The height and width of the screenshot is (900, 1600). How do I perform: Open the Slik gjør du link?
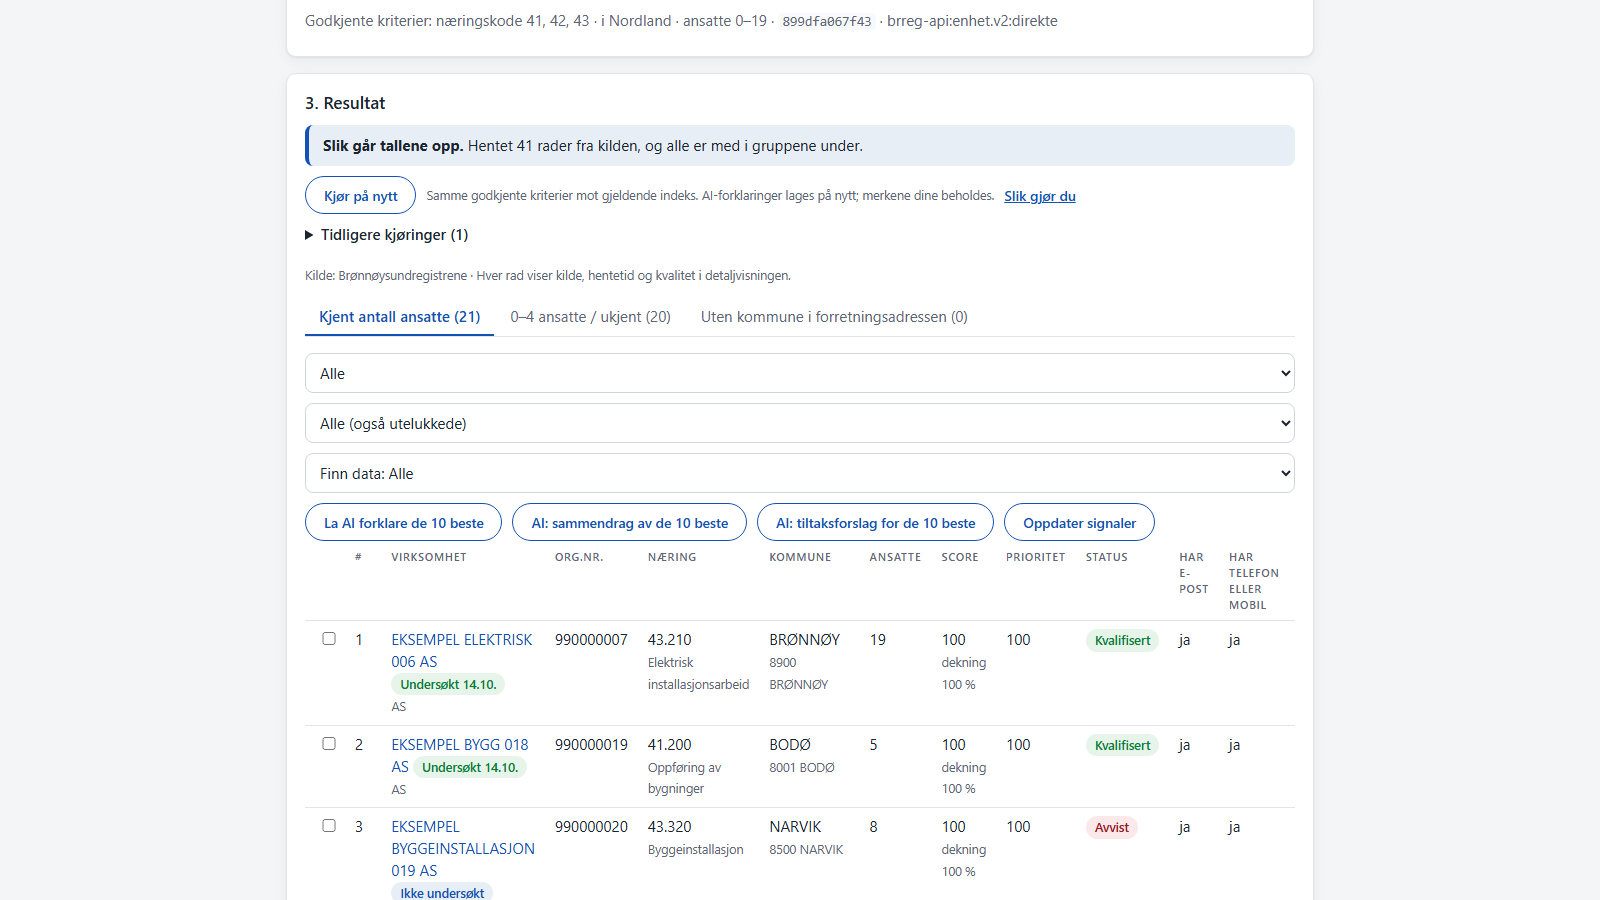click(1040, 196)
